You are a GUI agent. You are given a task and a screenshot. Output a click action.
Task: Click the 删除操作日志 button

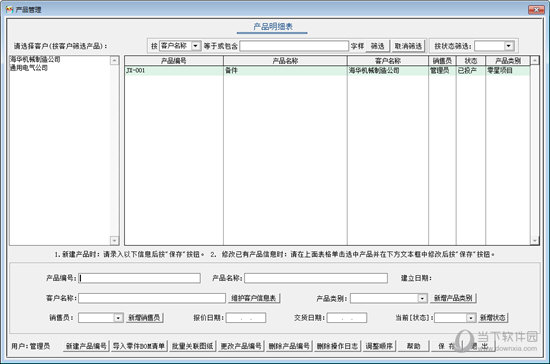click(x=337, y=346)
